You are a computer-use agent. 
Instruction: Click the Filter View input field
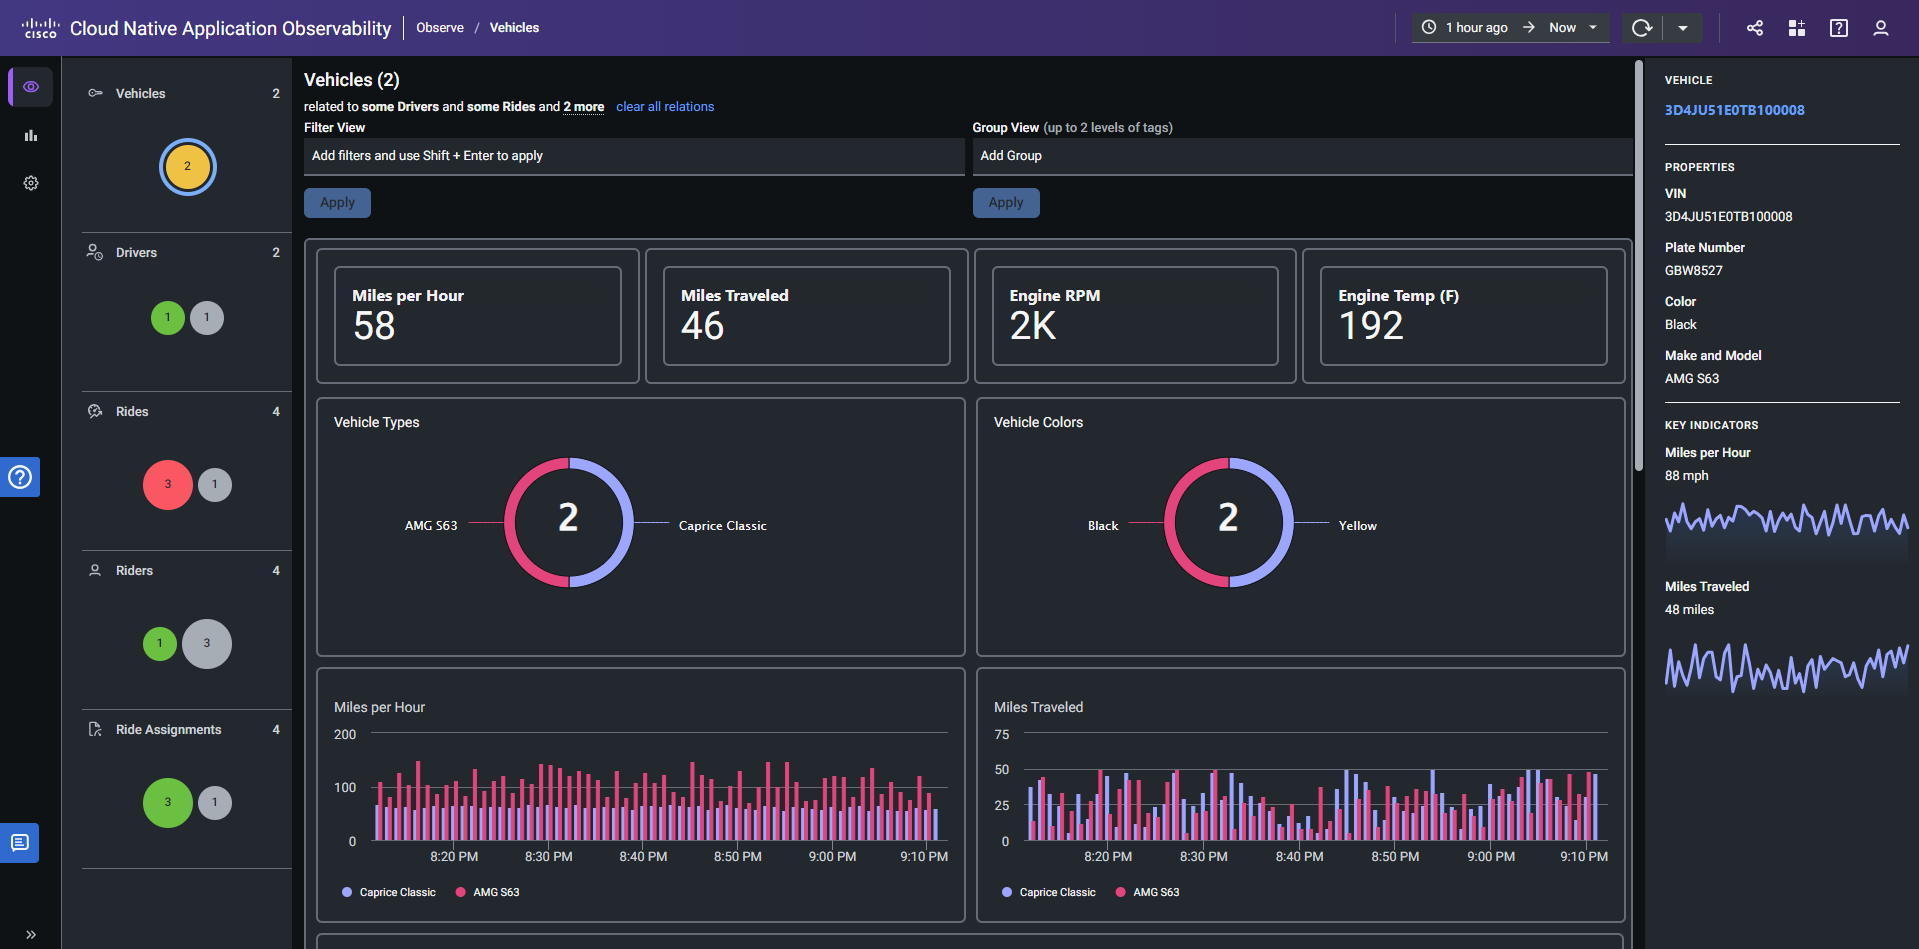pos(634,156)
